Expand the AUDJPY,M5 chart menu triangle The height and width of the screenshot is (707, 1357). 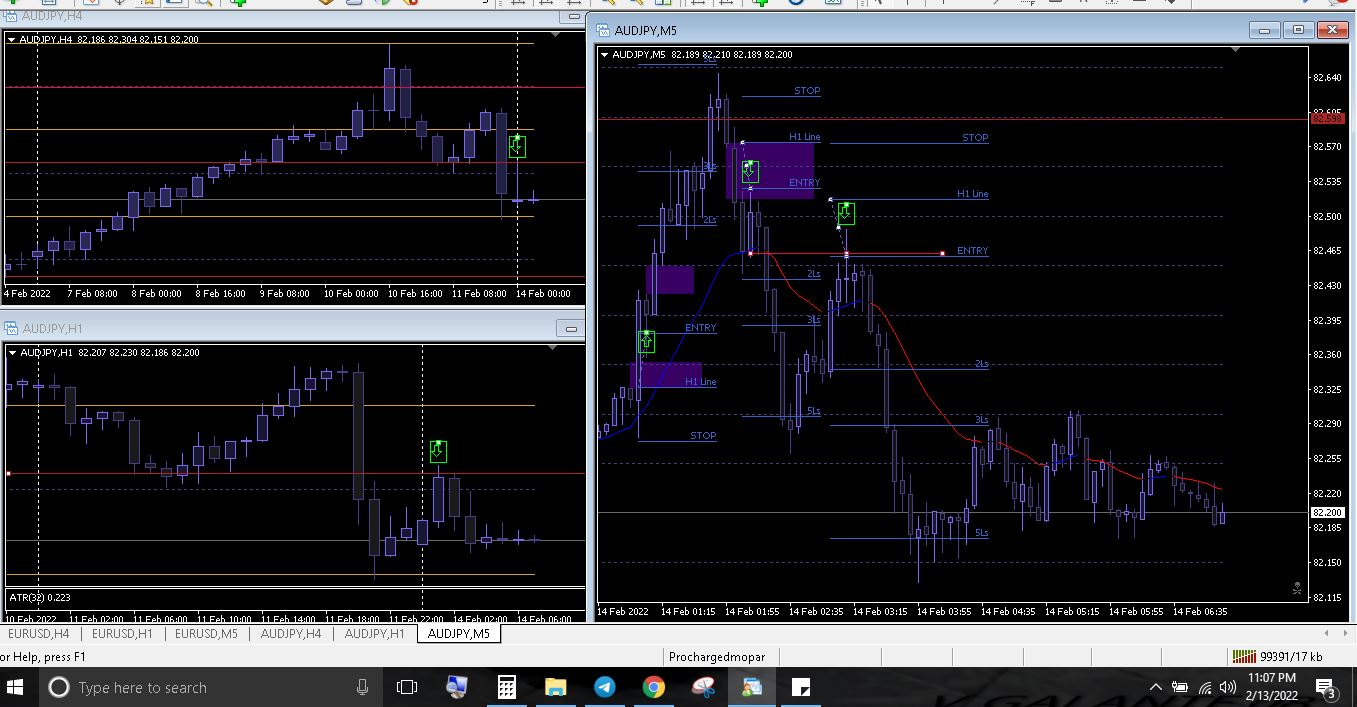pyautogui.click(x=604, y=55)
